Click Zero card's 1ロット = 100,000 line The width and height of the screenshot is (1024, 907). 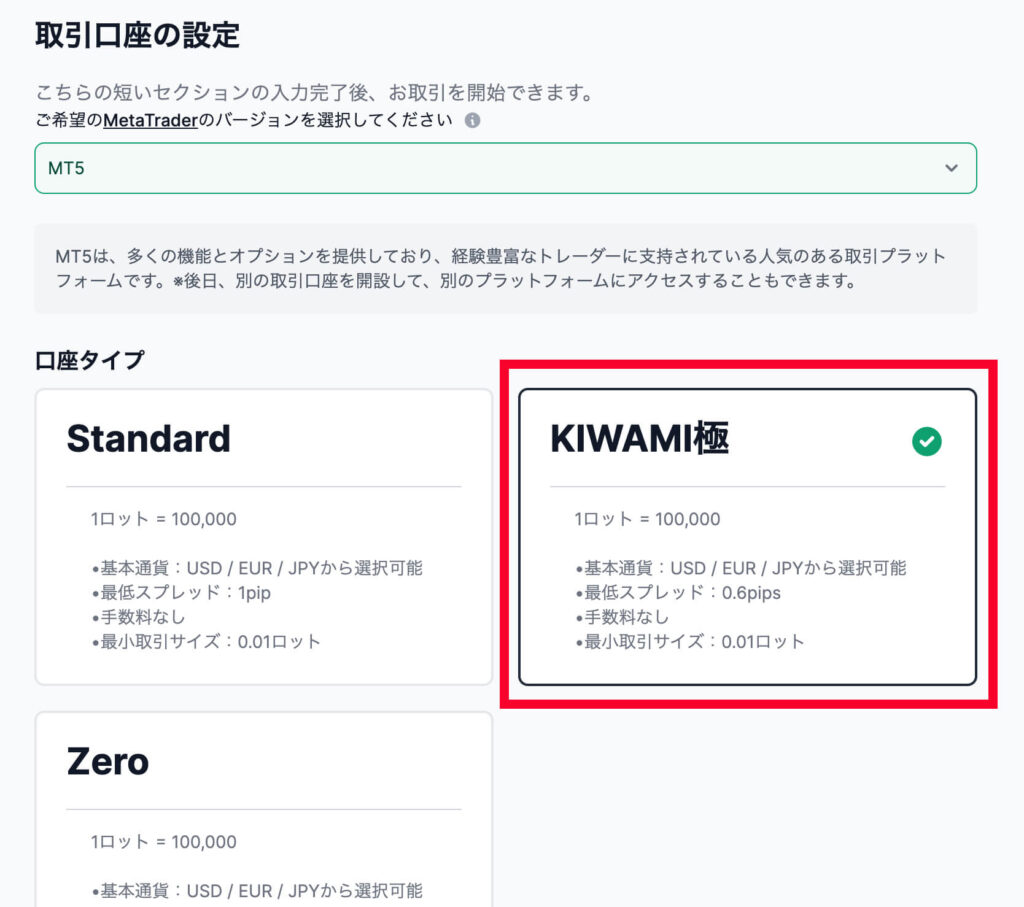pyautogui.click(x=163, y=842)
